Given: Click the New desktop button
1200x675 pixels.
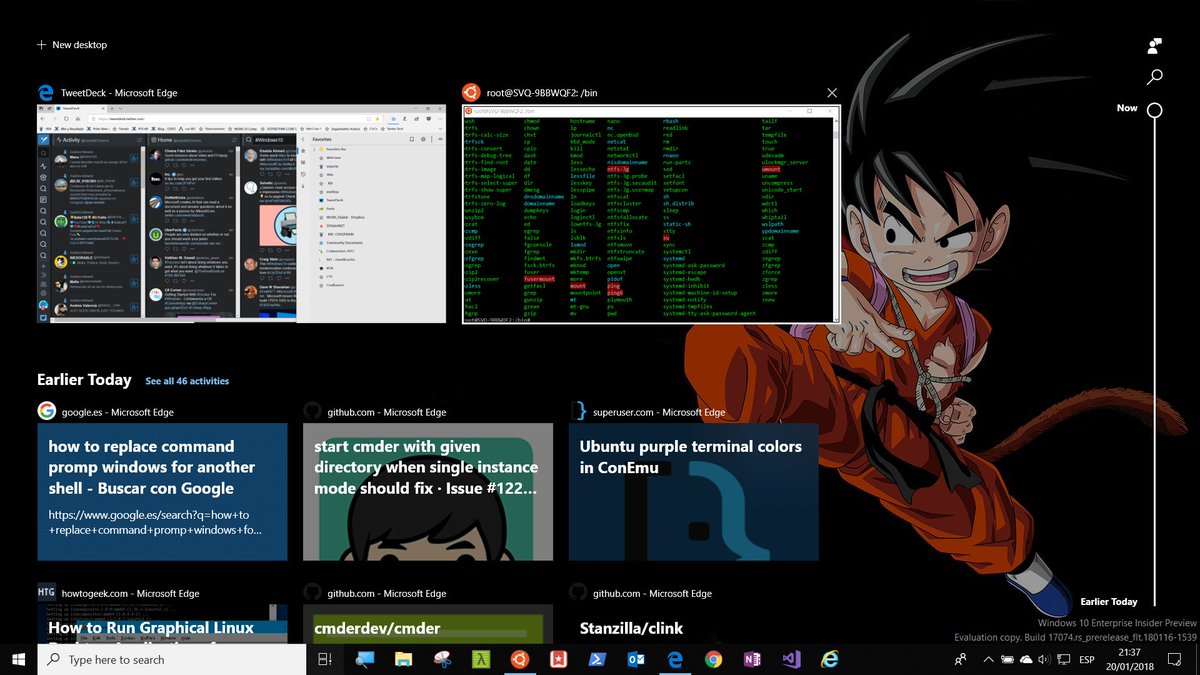Looking at the screenshot, I should [x=72, y=45].
